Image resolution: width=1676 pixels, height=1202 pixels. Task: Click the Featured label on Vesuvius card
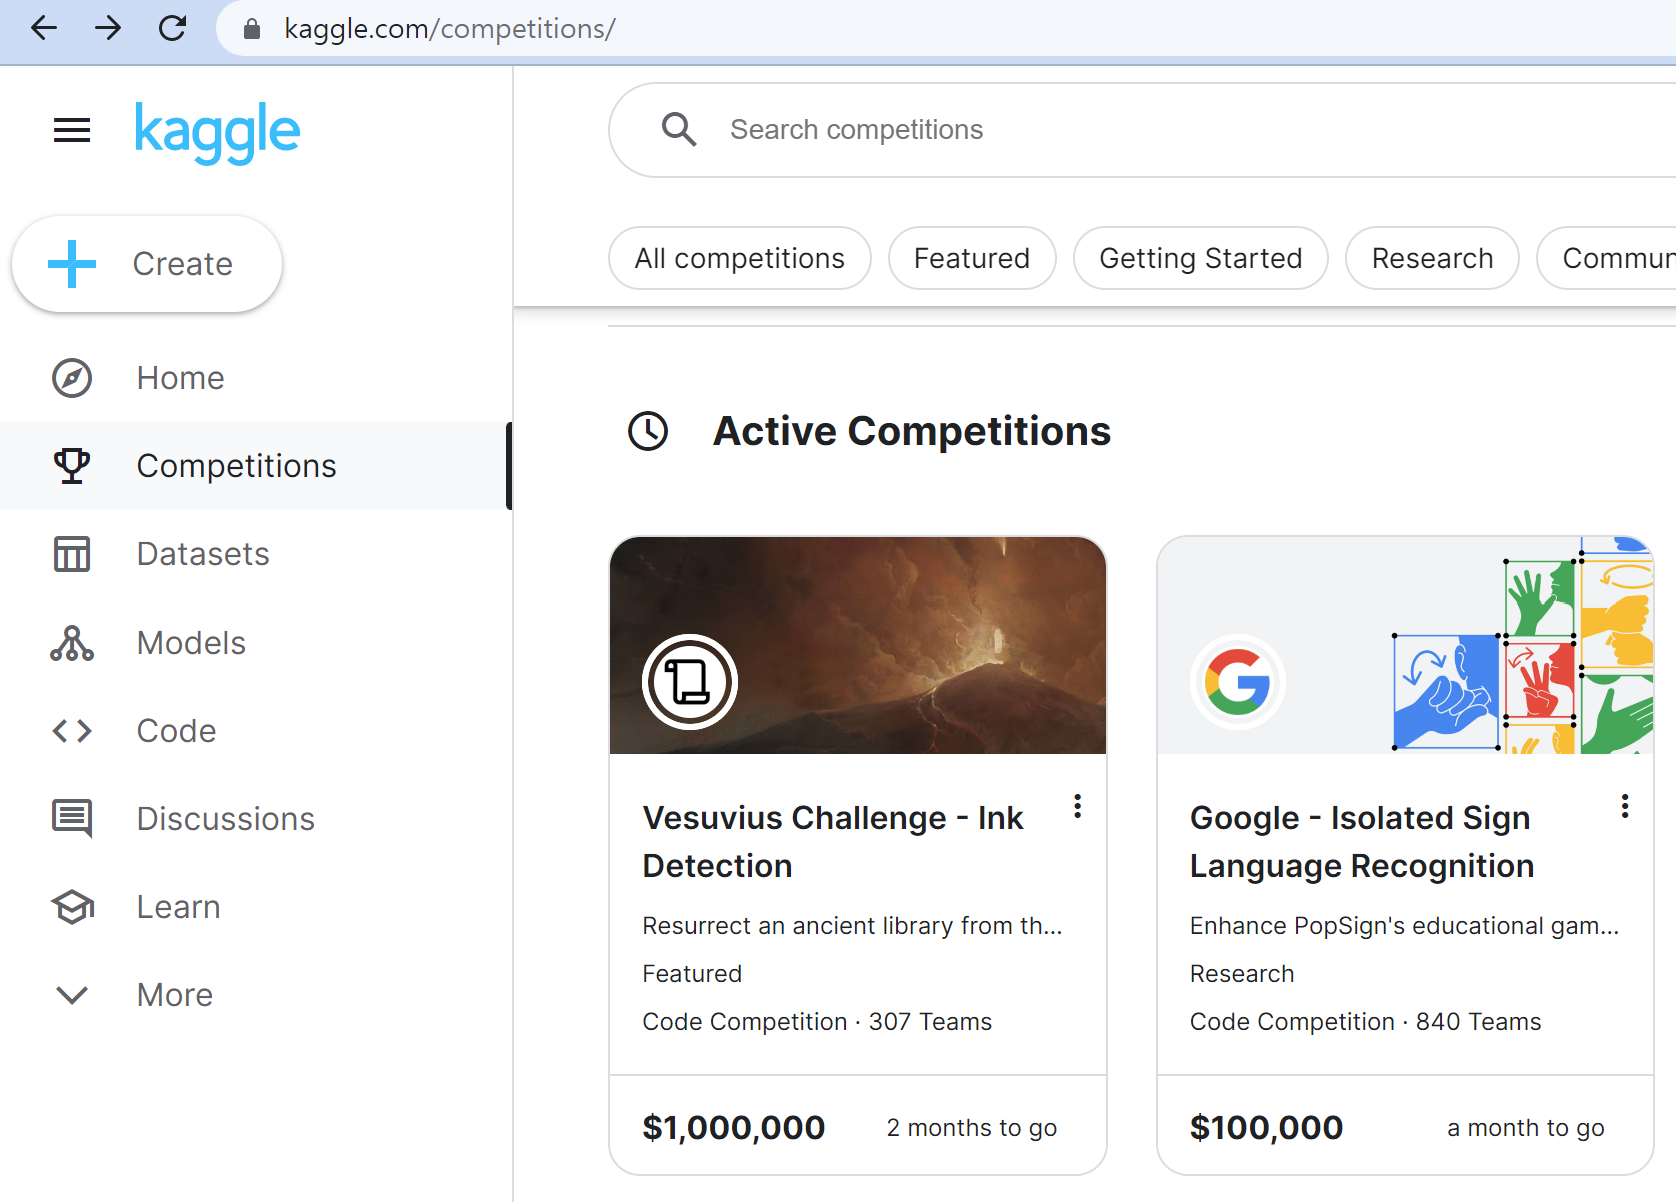coord(692,974)
